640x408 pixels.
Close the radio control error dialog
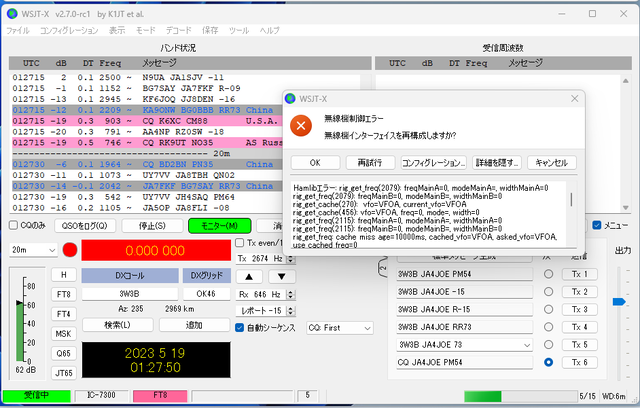(x=574, y=99)
